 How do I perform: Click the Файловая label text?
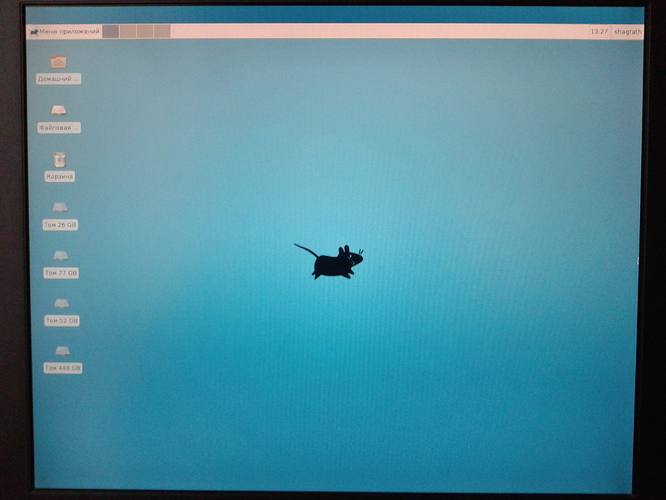click(59, 127)
